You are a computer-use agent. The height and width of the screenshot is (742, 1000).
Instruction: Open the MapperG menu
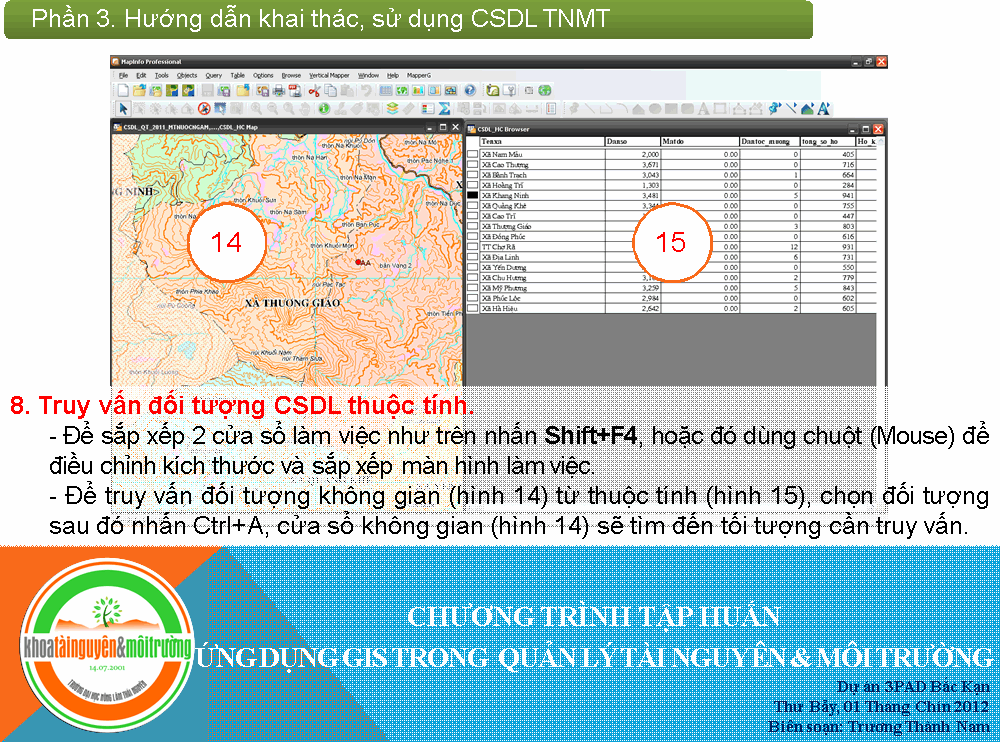click(x=419, y=75)
